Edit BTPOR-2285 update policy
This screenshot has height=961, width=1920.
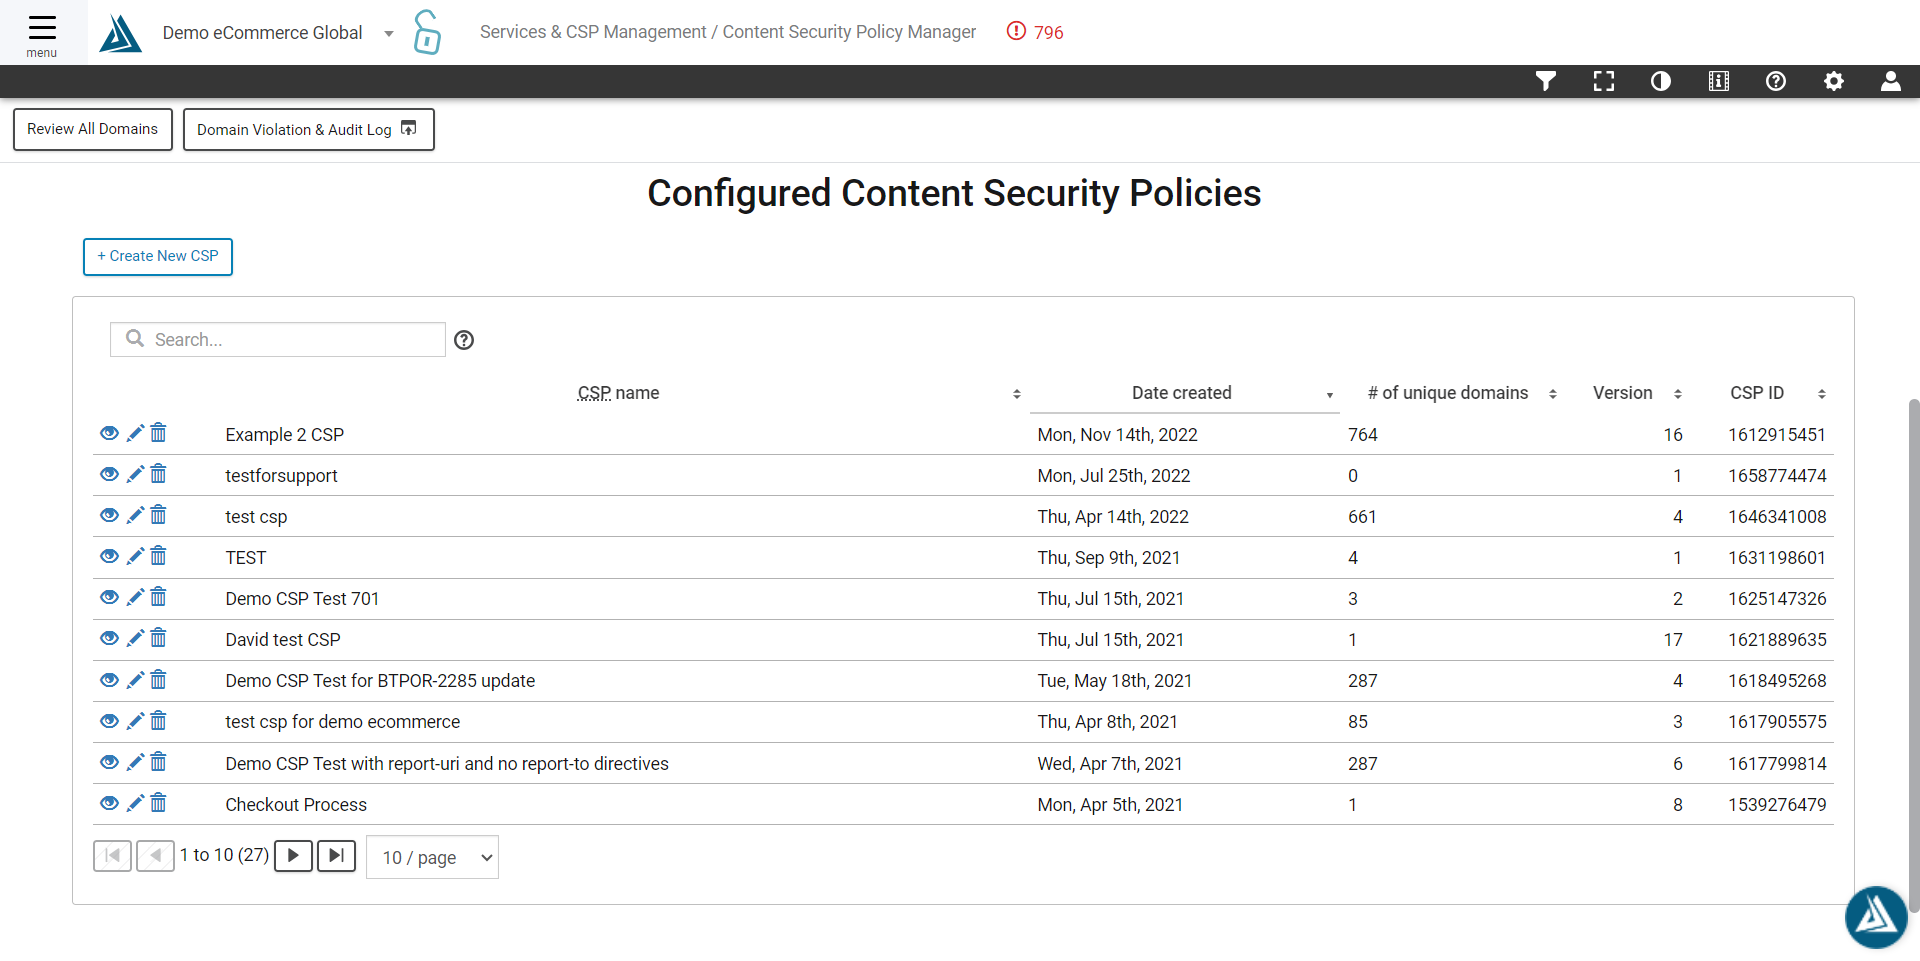coord(135,680)
